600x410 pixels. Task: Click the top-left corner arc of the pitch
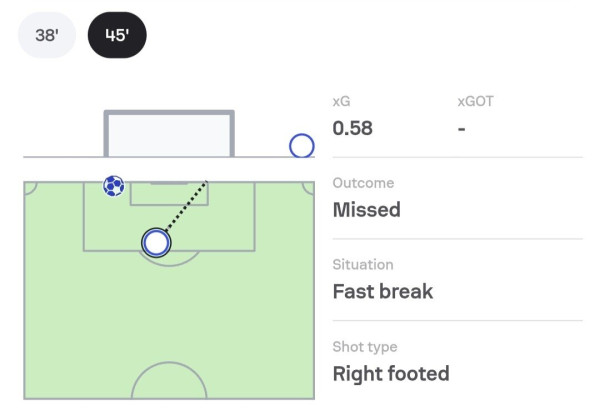pyautogui.click(x=31, y=189)
